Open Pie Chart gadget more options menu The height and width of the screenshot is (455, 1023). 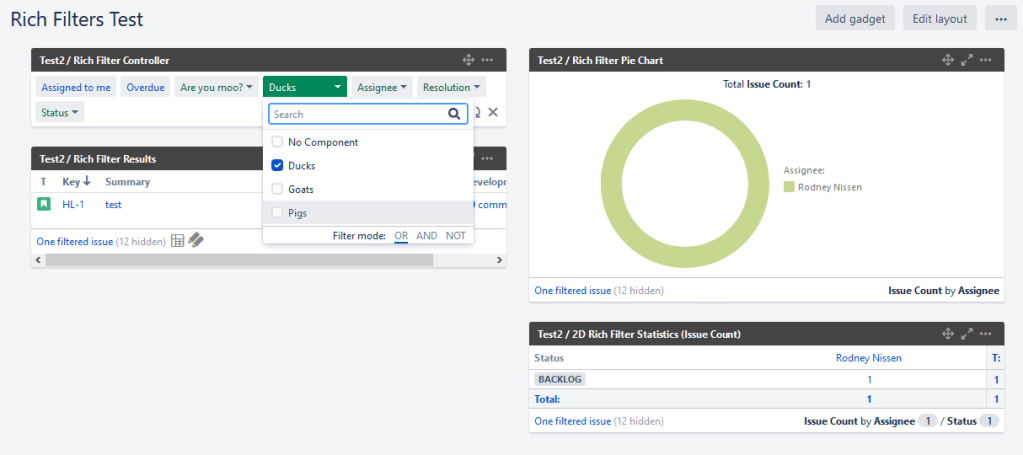point(987,60)
